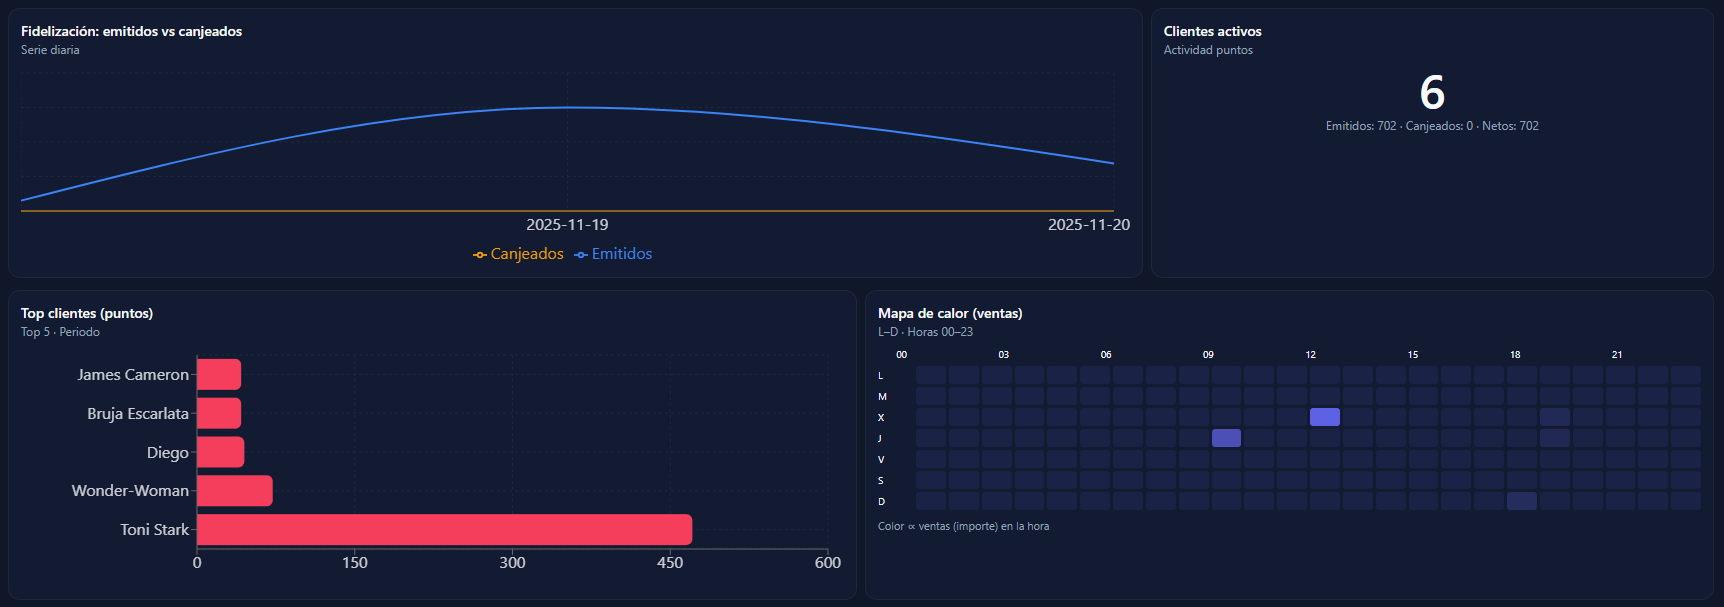Click the Sunday 18h heatmap cell
1724x607 pixels.
click(x=1522, y=501)
